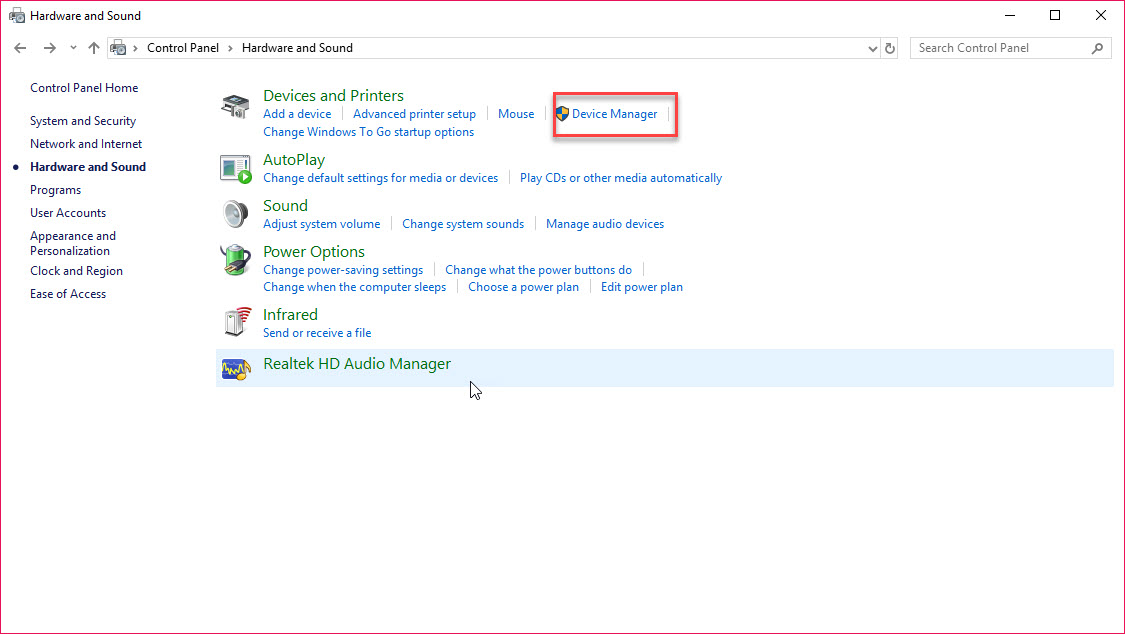Click the Sound speaker icon
This screenshot has height=634, width=1125.
tap(235, 213)
